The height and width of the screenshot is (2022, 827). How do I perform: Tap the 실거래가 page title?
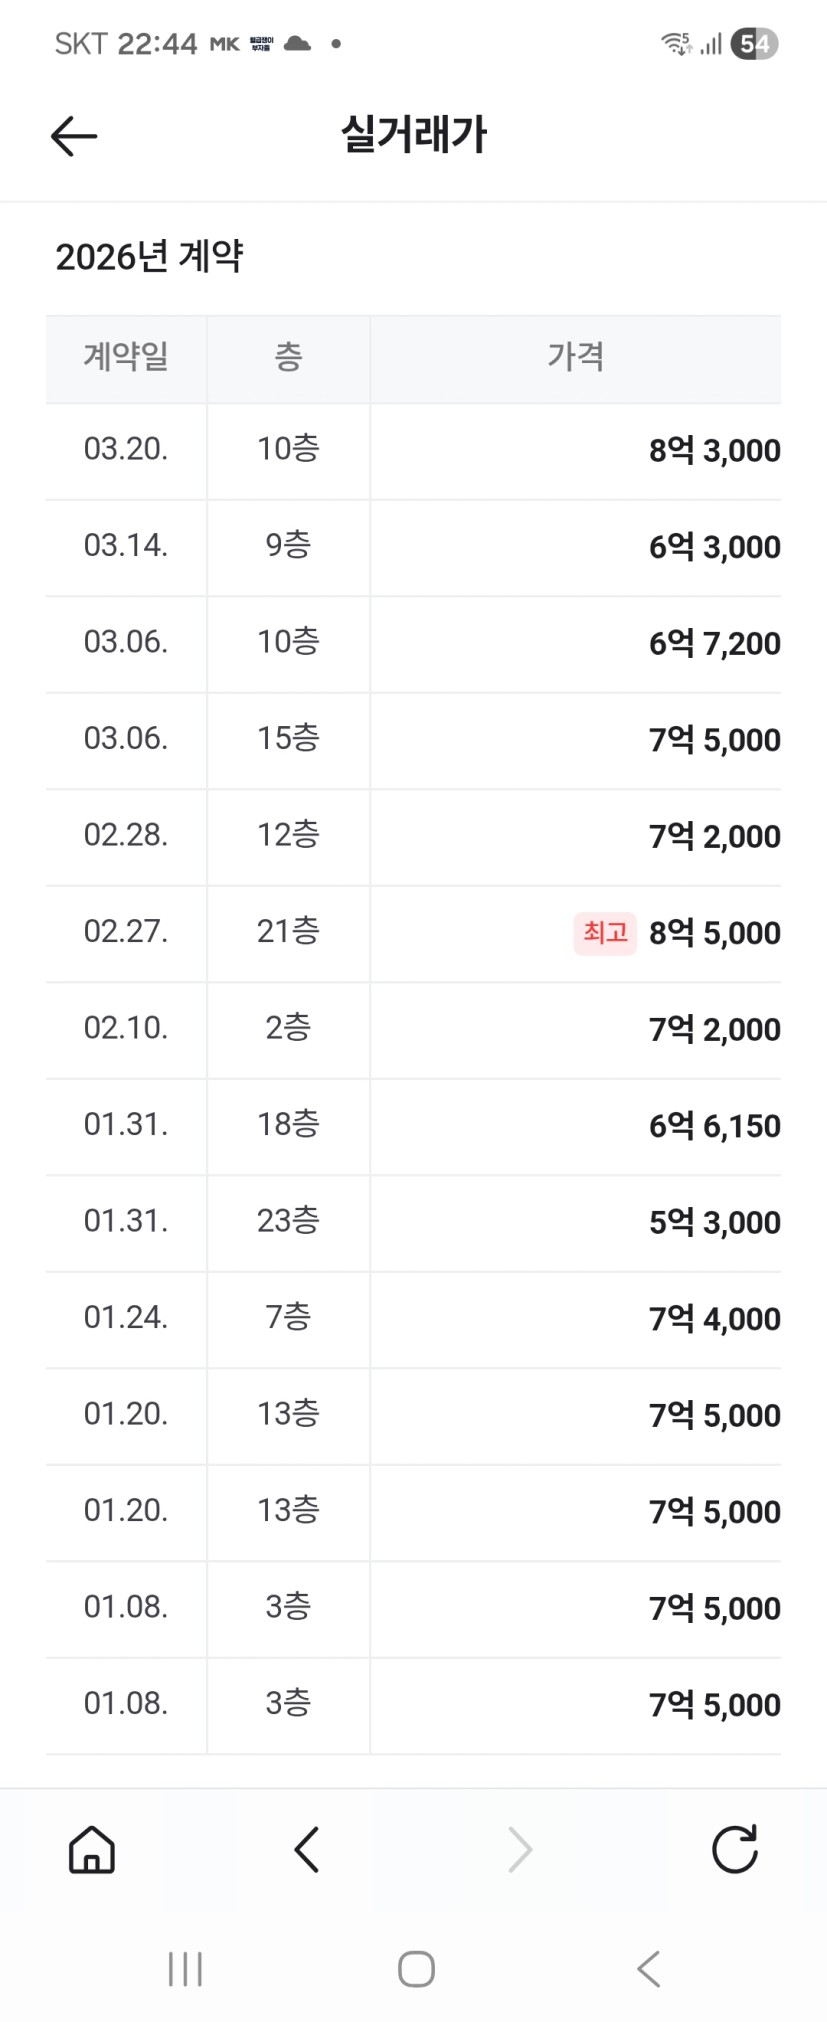pos(413,134)
